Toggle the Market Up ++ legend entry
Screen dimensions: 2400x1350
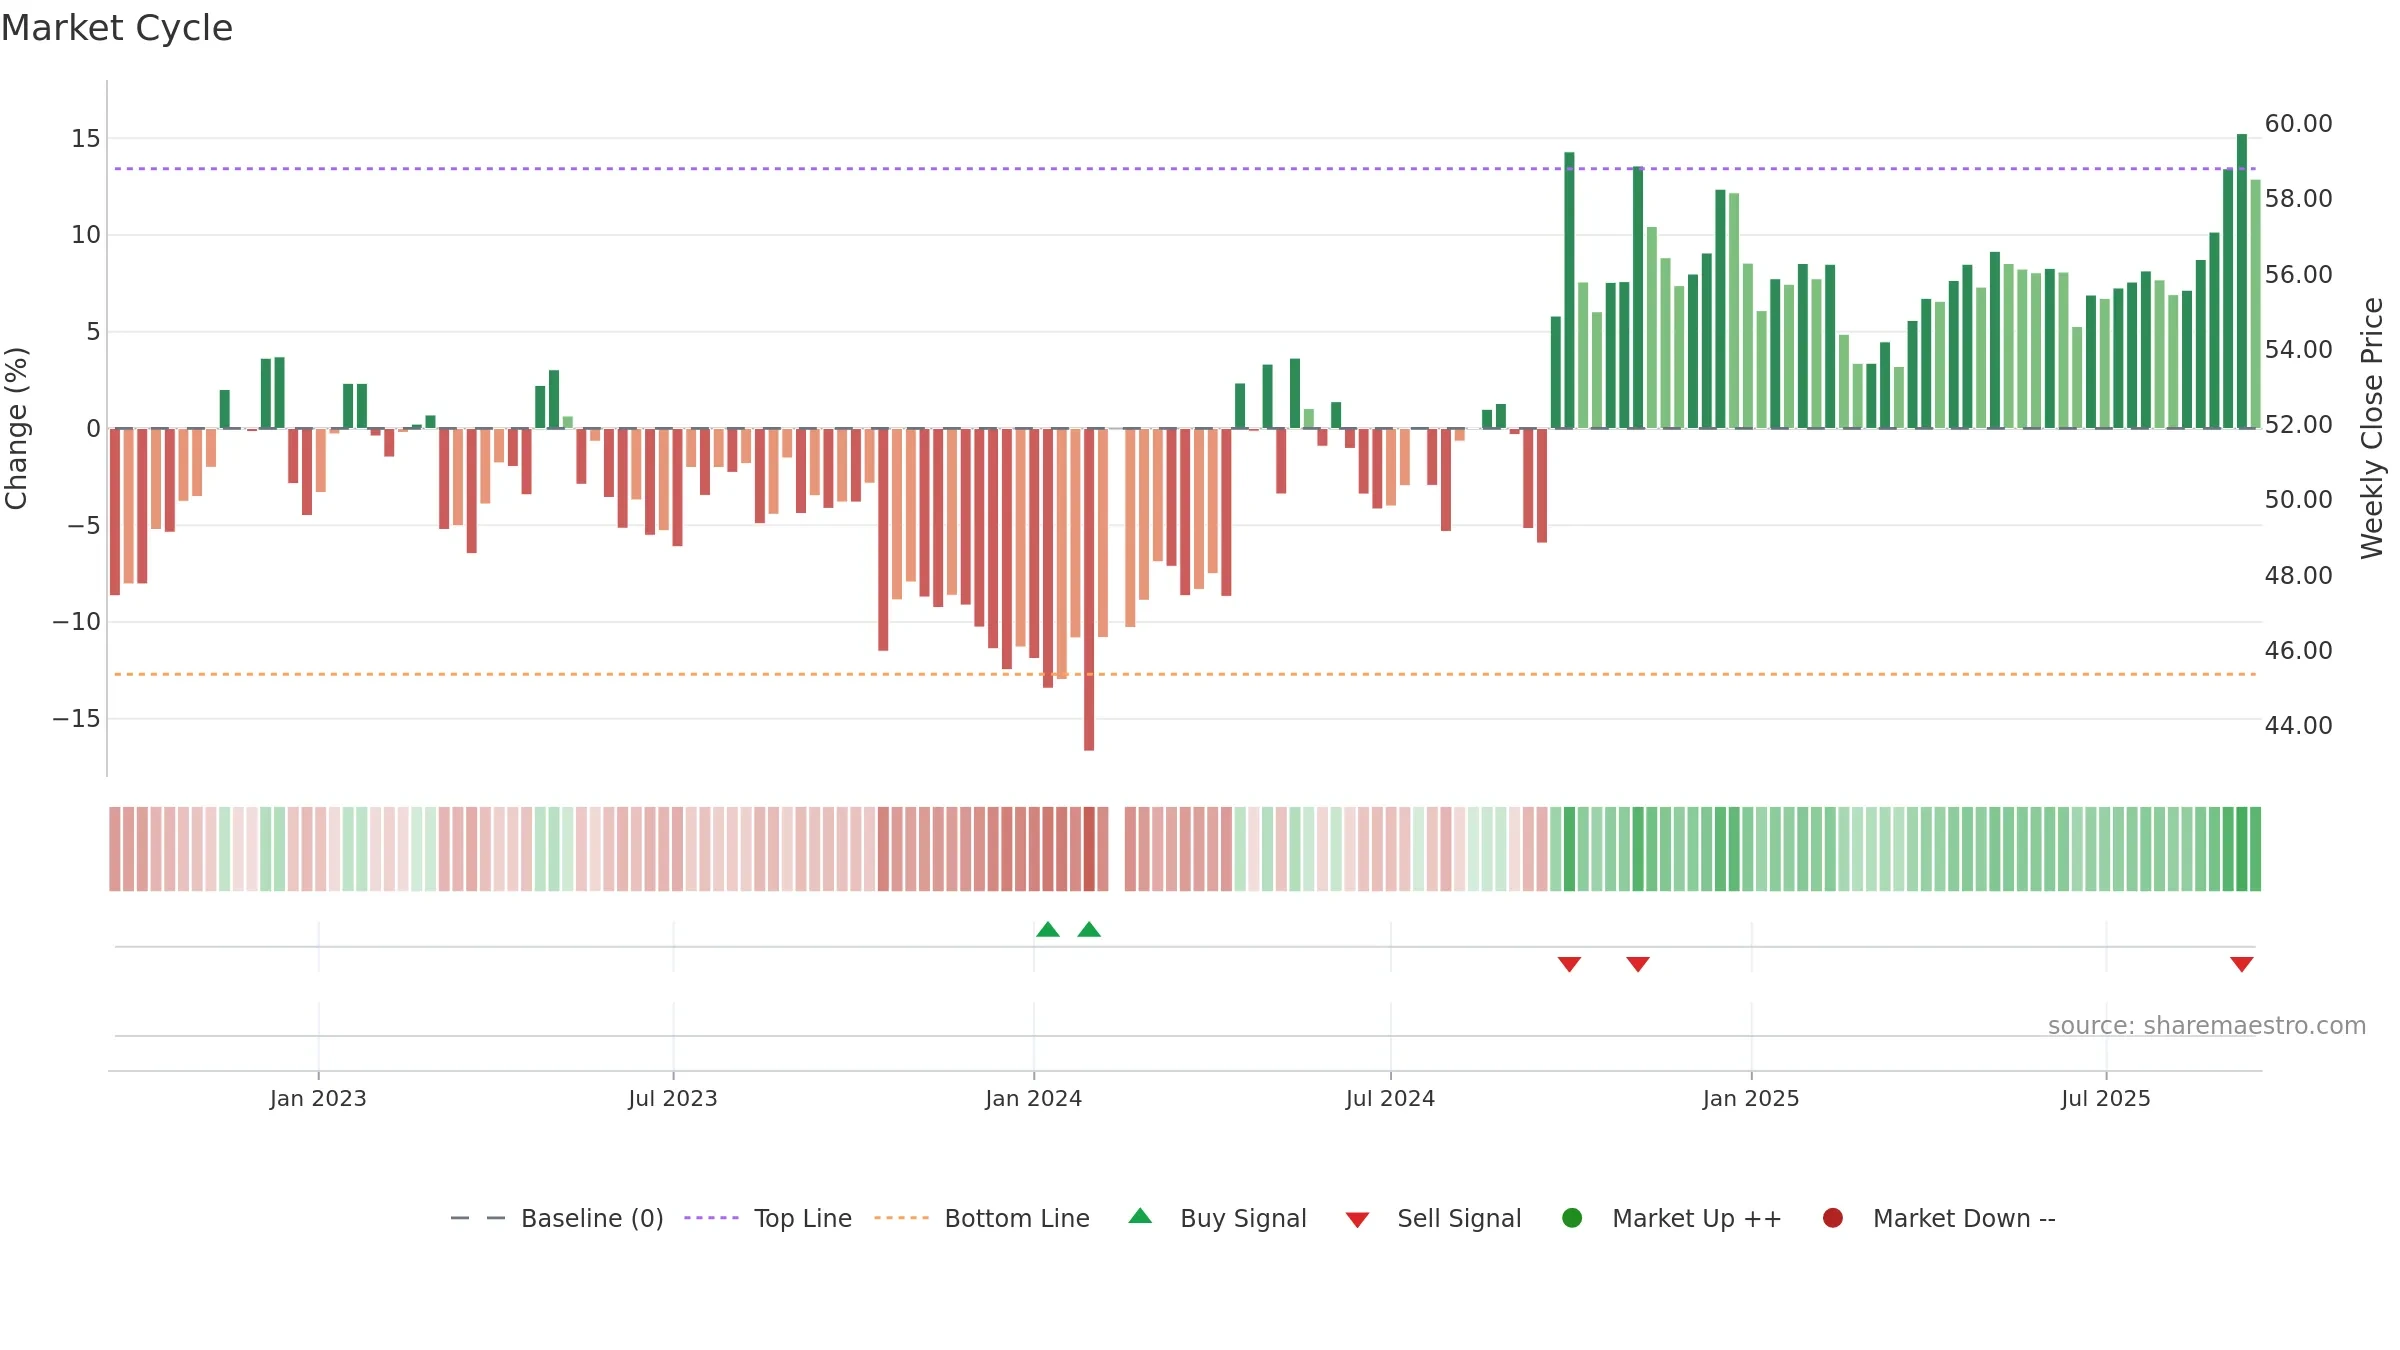(1671, 1218)
